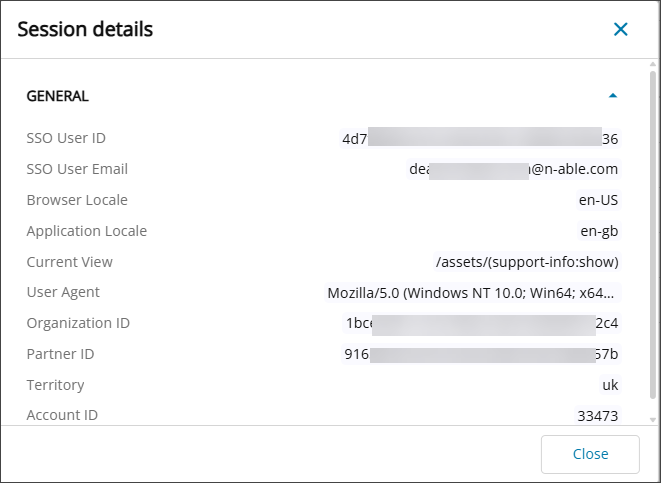Click the Application Locale value en-gb
The image size is (661, 483).
pos(599,231)
